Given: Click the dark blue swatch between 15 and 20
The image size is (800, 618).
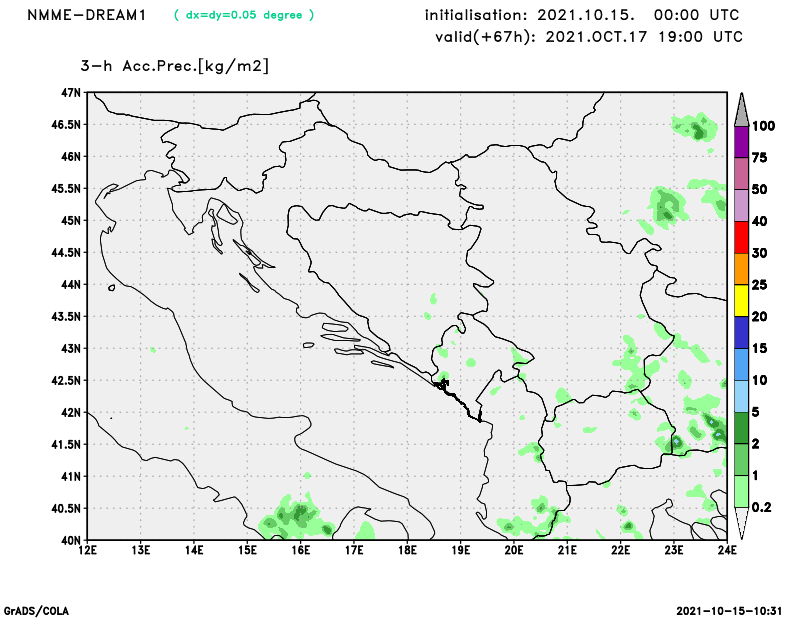Looking at the screenshot, I should tap(741, 332).
